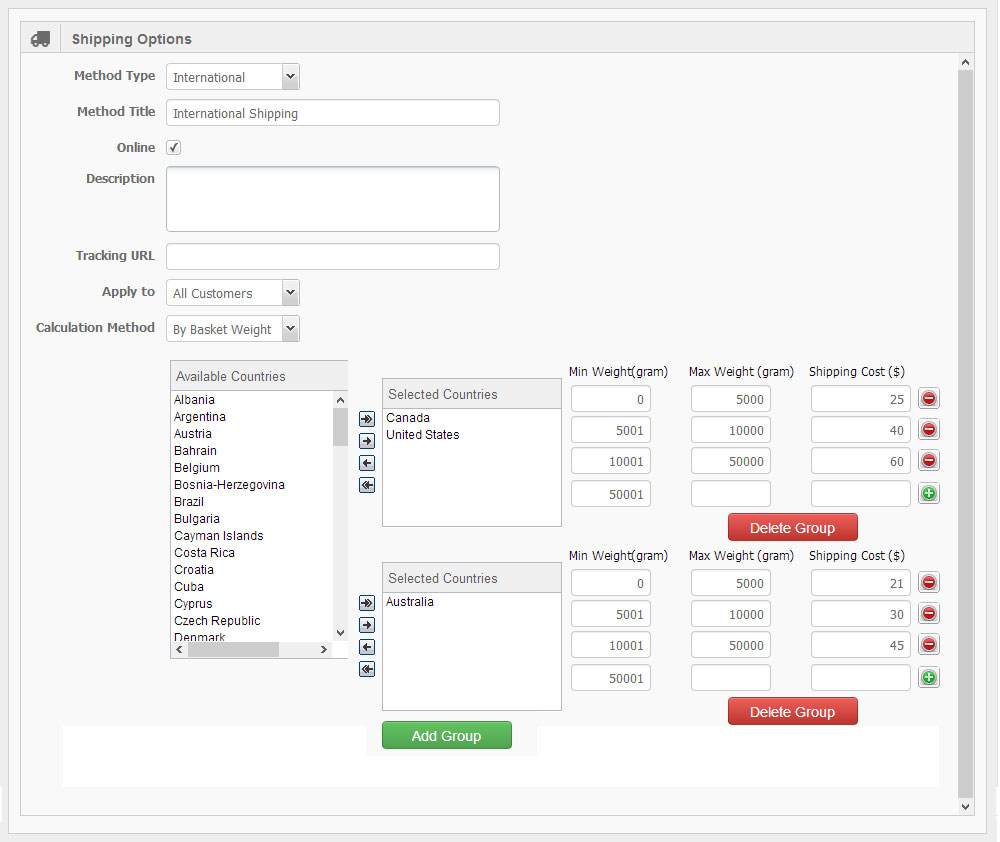Move selected country into Australia group
Screen dimensions: 1000x842
[367, 624]
